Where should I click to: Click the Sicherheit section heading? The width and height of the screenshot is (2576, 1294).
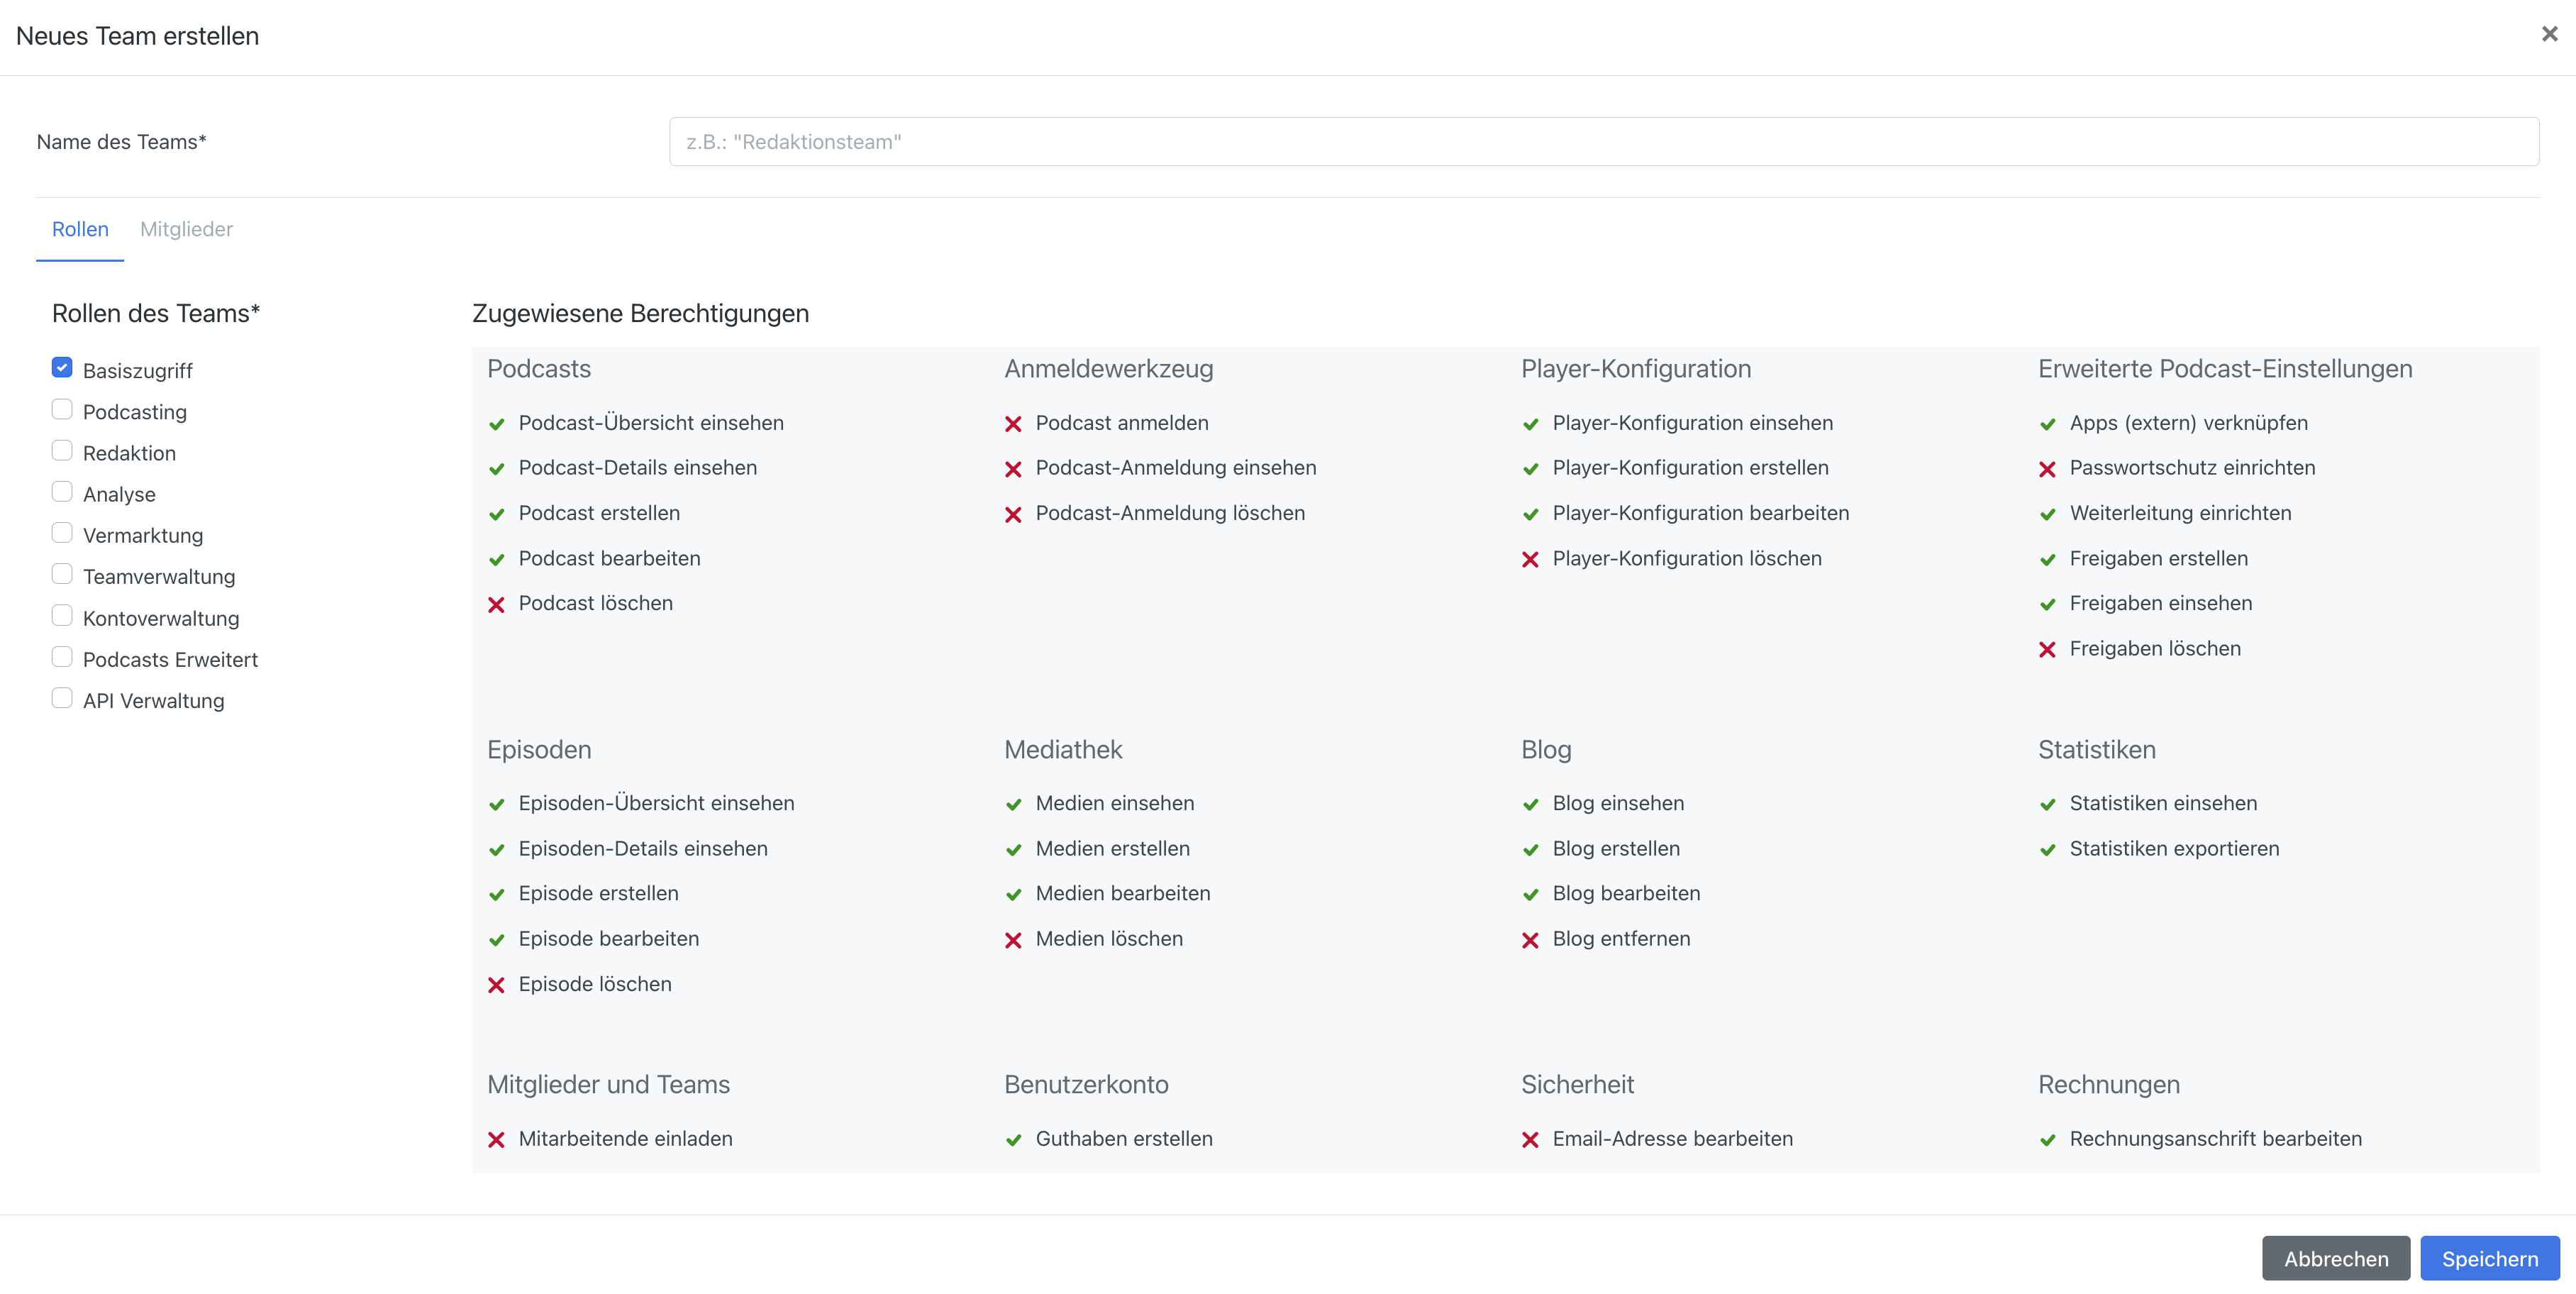[x=1577, y=1084]
